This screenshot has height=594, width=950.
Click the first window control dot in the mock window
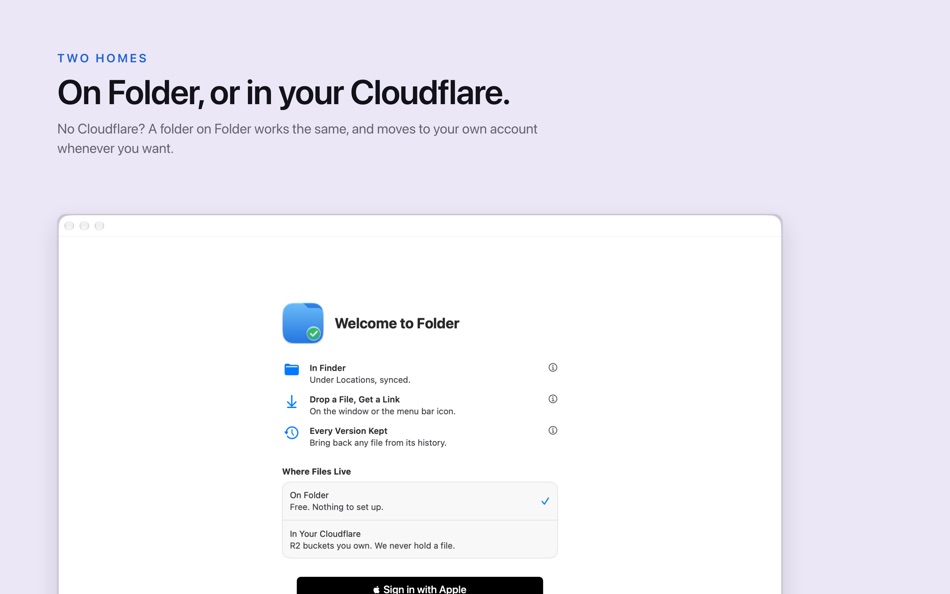[69, 226]
